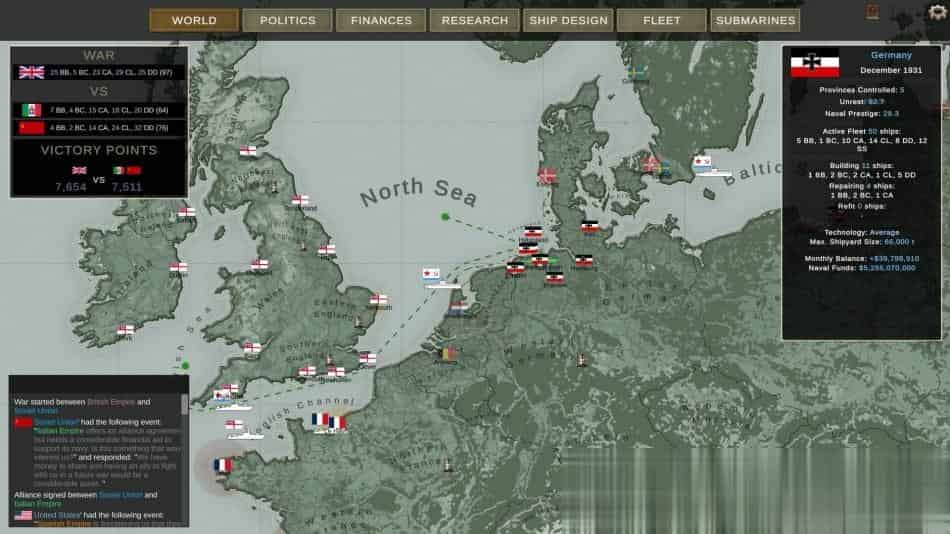Open the World tab
Viewport: 950px width, 534px height.
click(194, 21)
